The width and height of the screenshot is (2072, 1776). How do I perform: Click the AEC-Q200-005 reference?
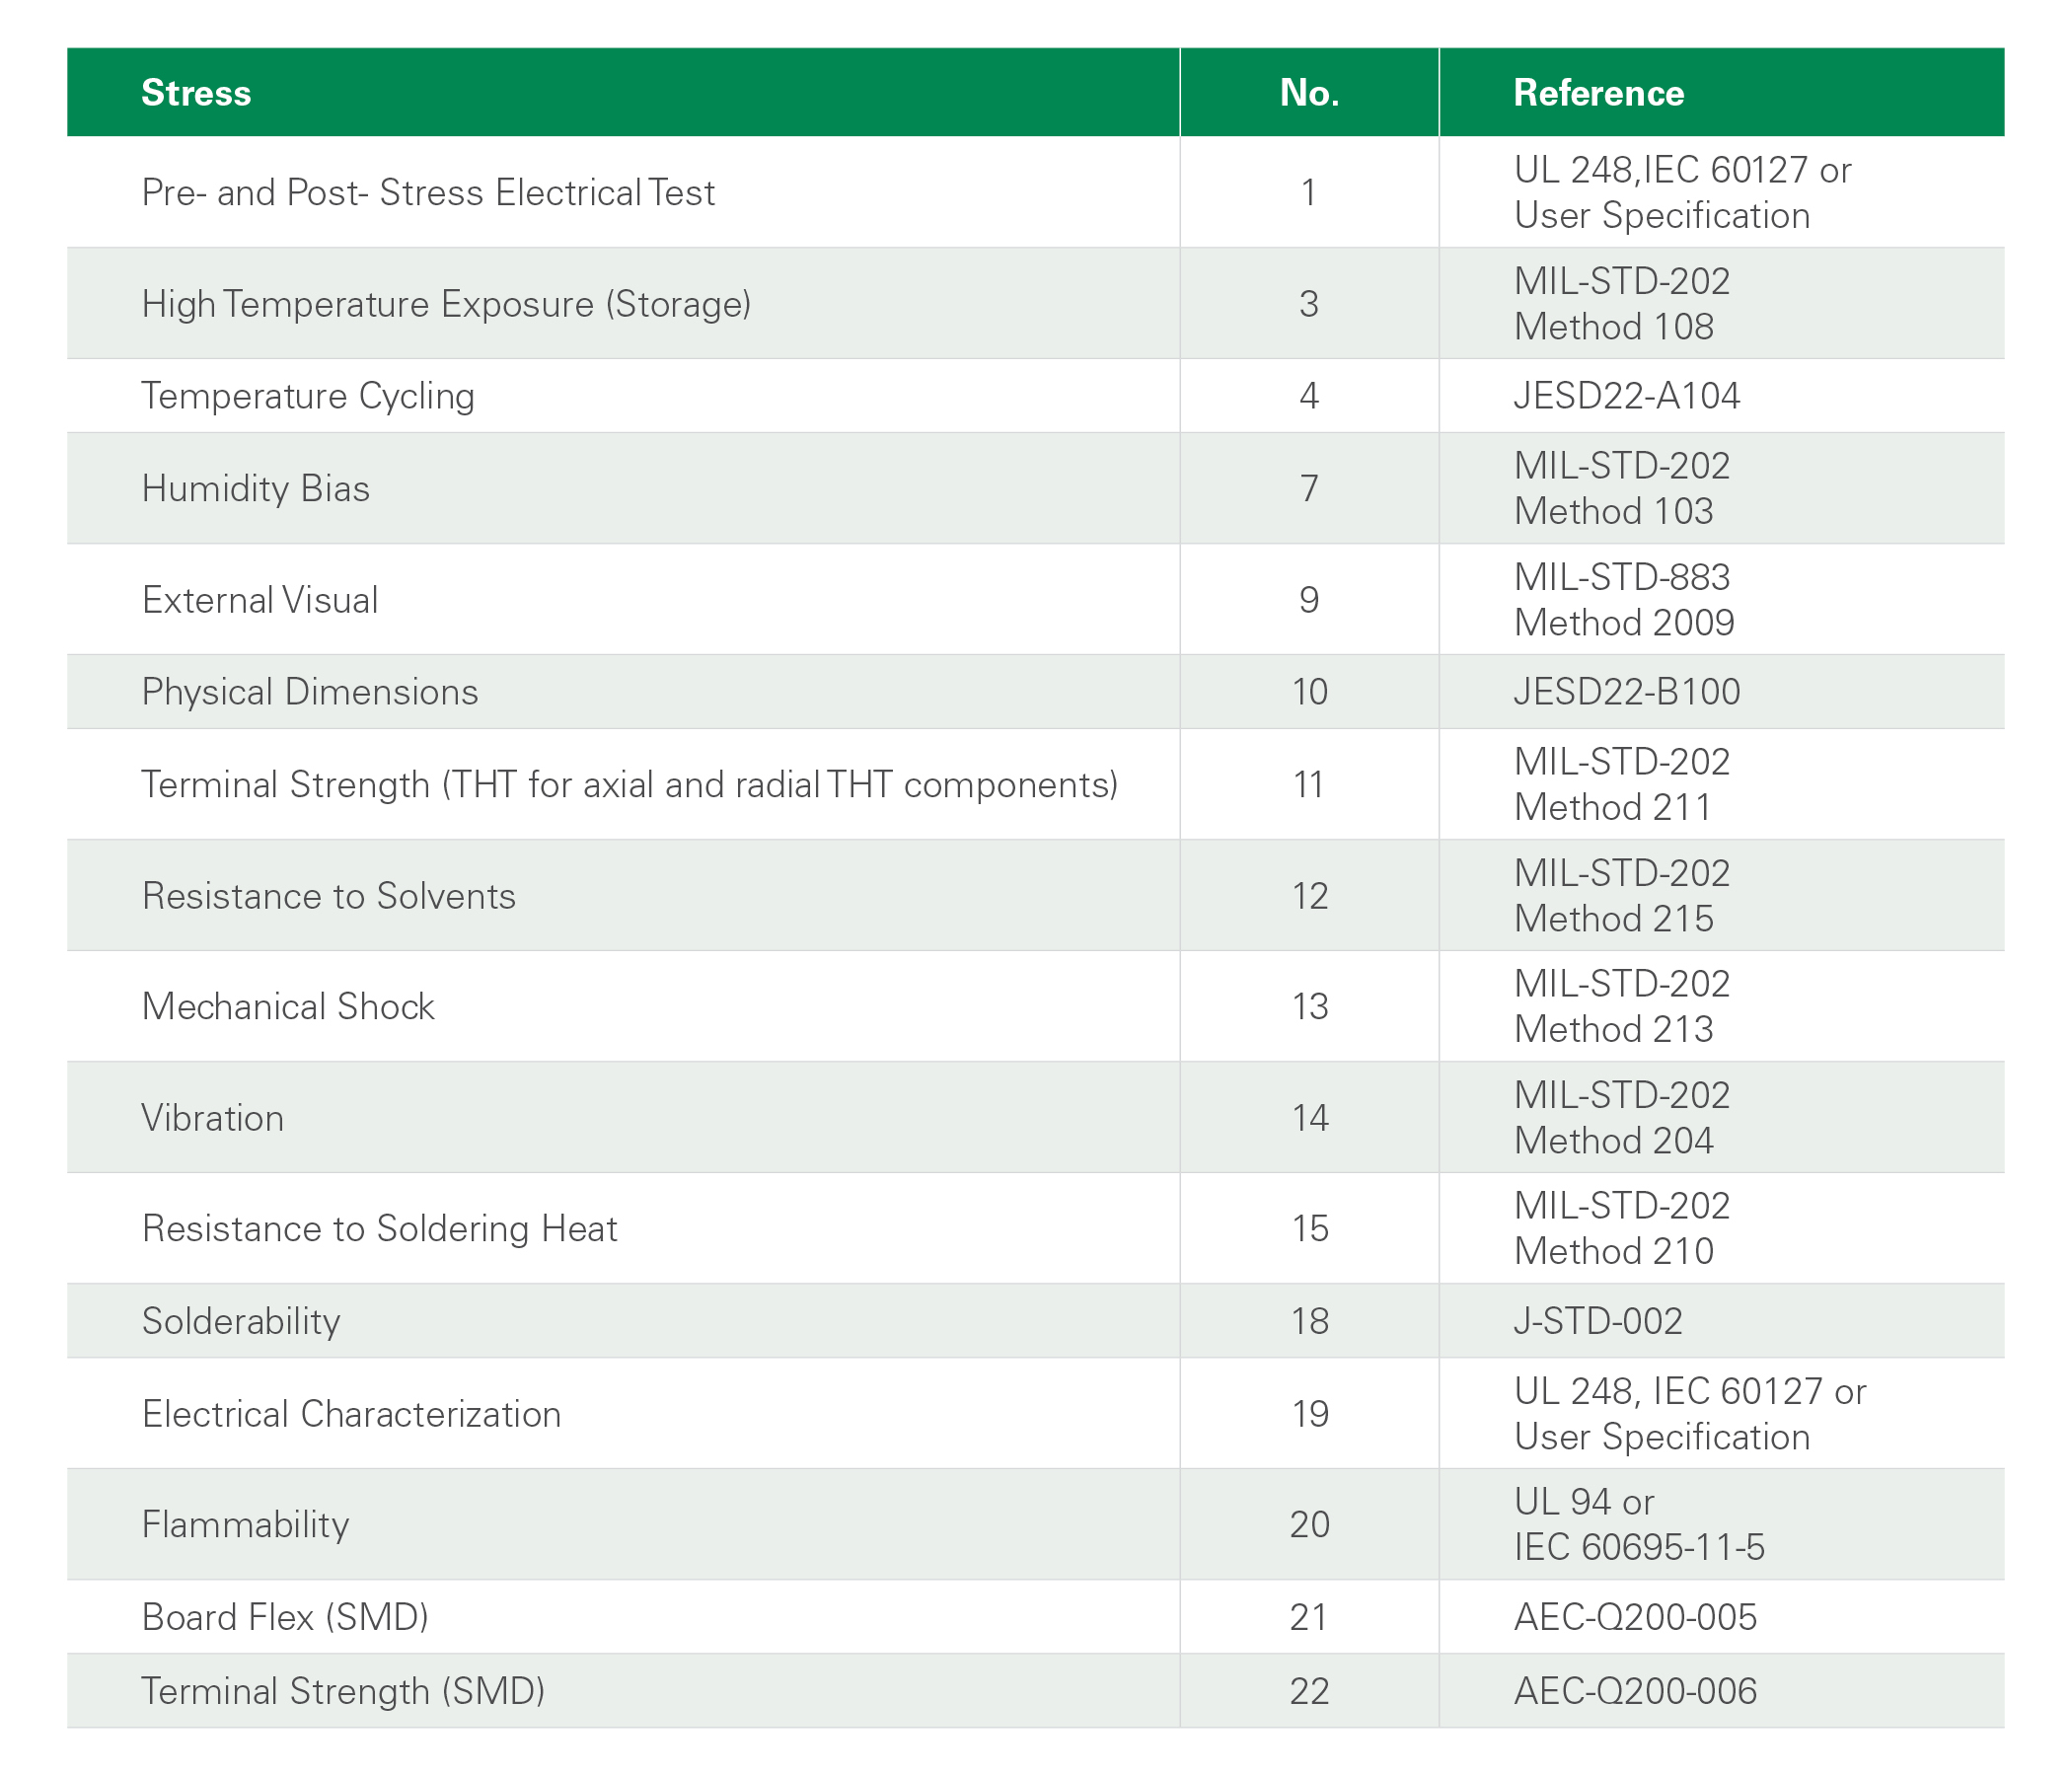point(1634,1617)
